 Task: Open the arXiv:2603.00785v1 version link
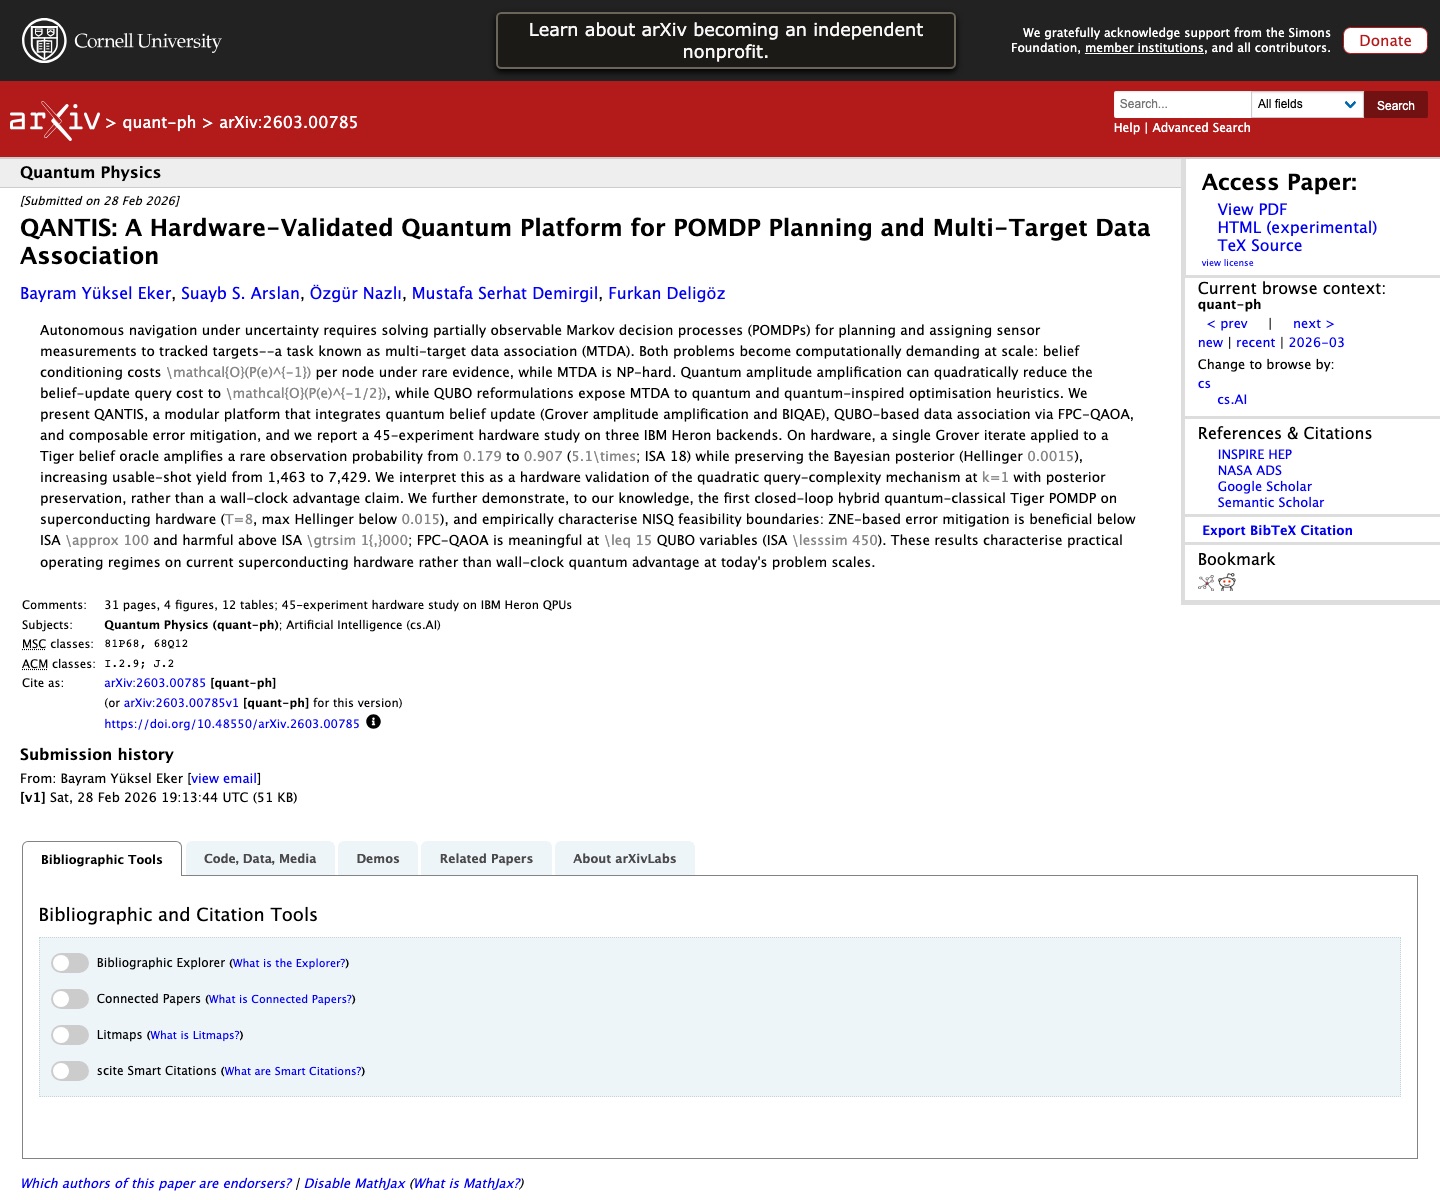pos(181,703)
